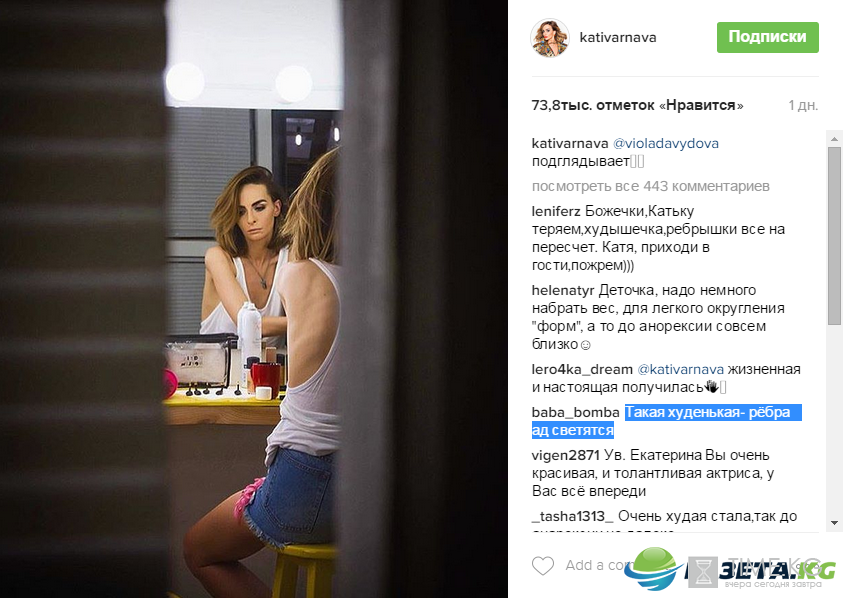Image resolution: width=843 pixels, height=598 pixels.
Task: Open _tasha1313_ commenter profile
Action: pyautogui.click(x=572, y=516)
